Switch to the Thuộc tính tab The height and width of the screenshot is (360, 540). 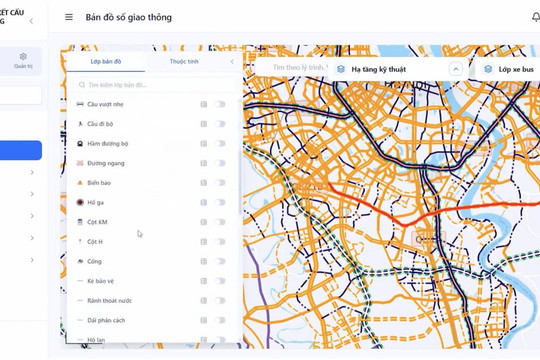coord(184,62)
